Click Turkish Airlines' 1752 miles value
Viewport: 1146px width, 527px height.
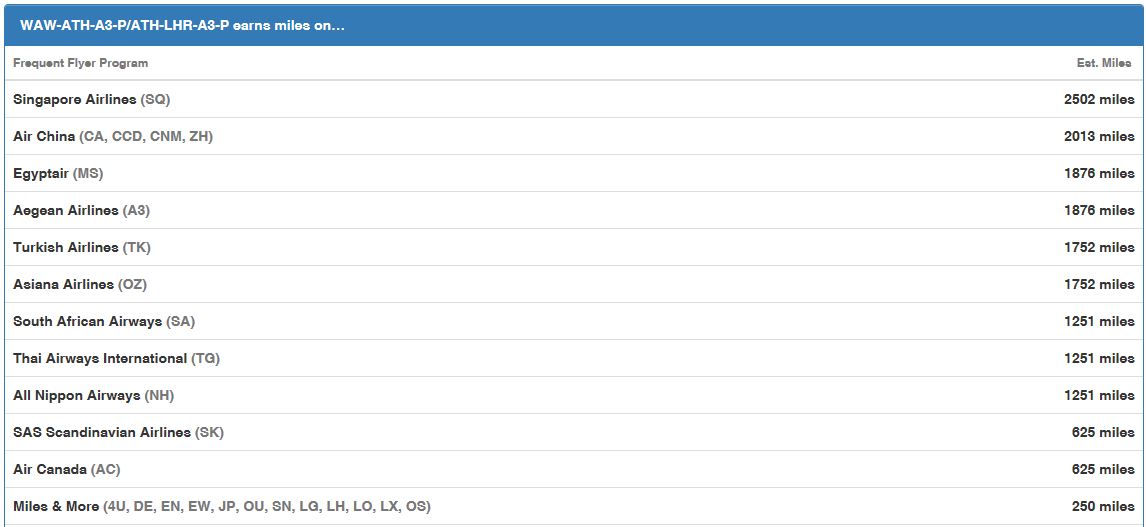click(x=1099, y=247)
